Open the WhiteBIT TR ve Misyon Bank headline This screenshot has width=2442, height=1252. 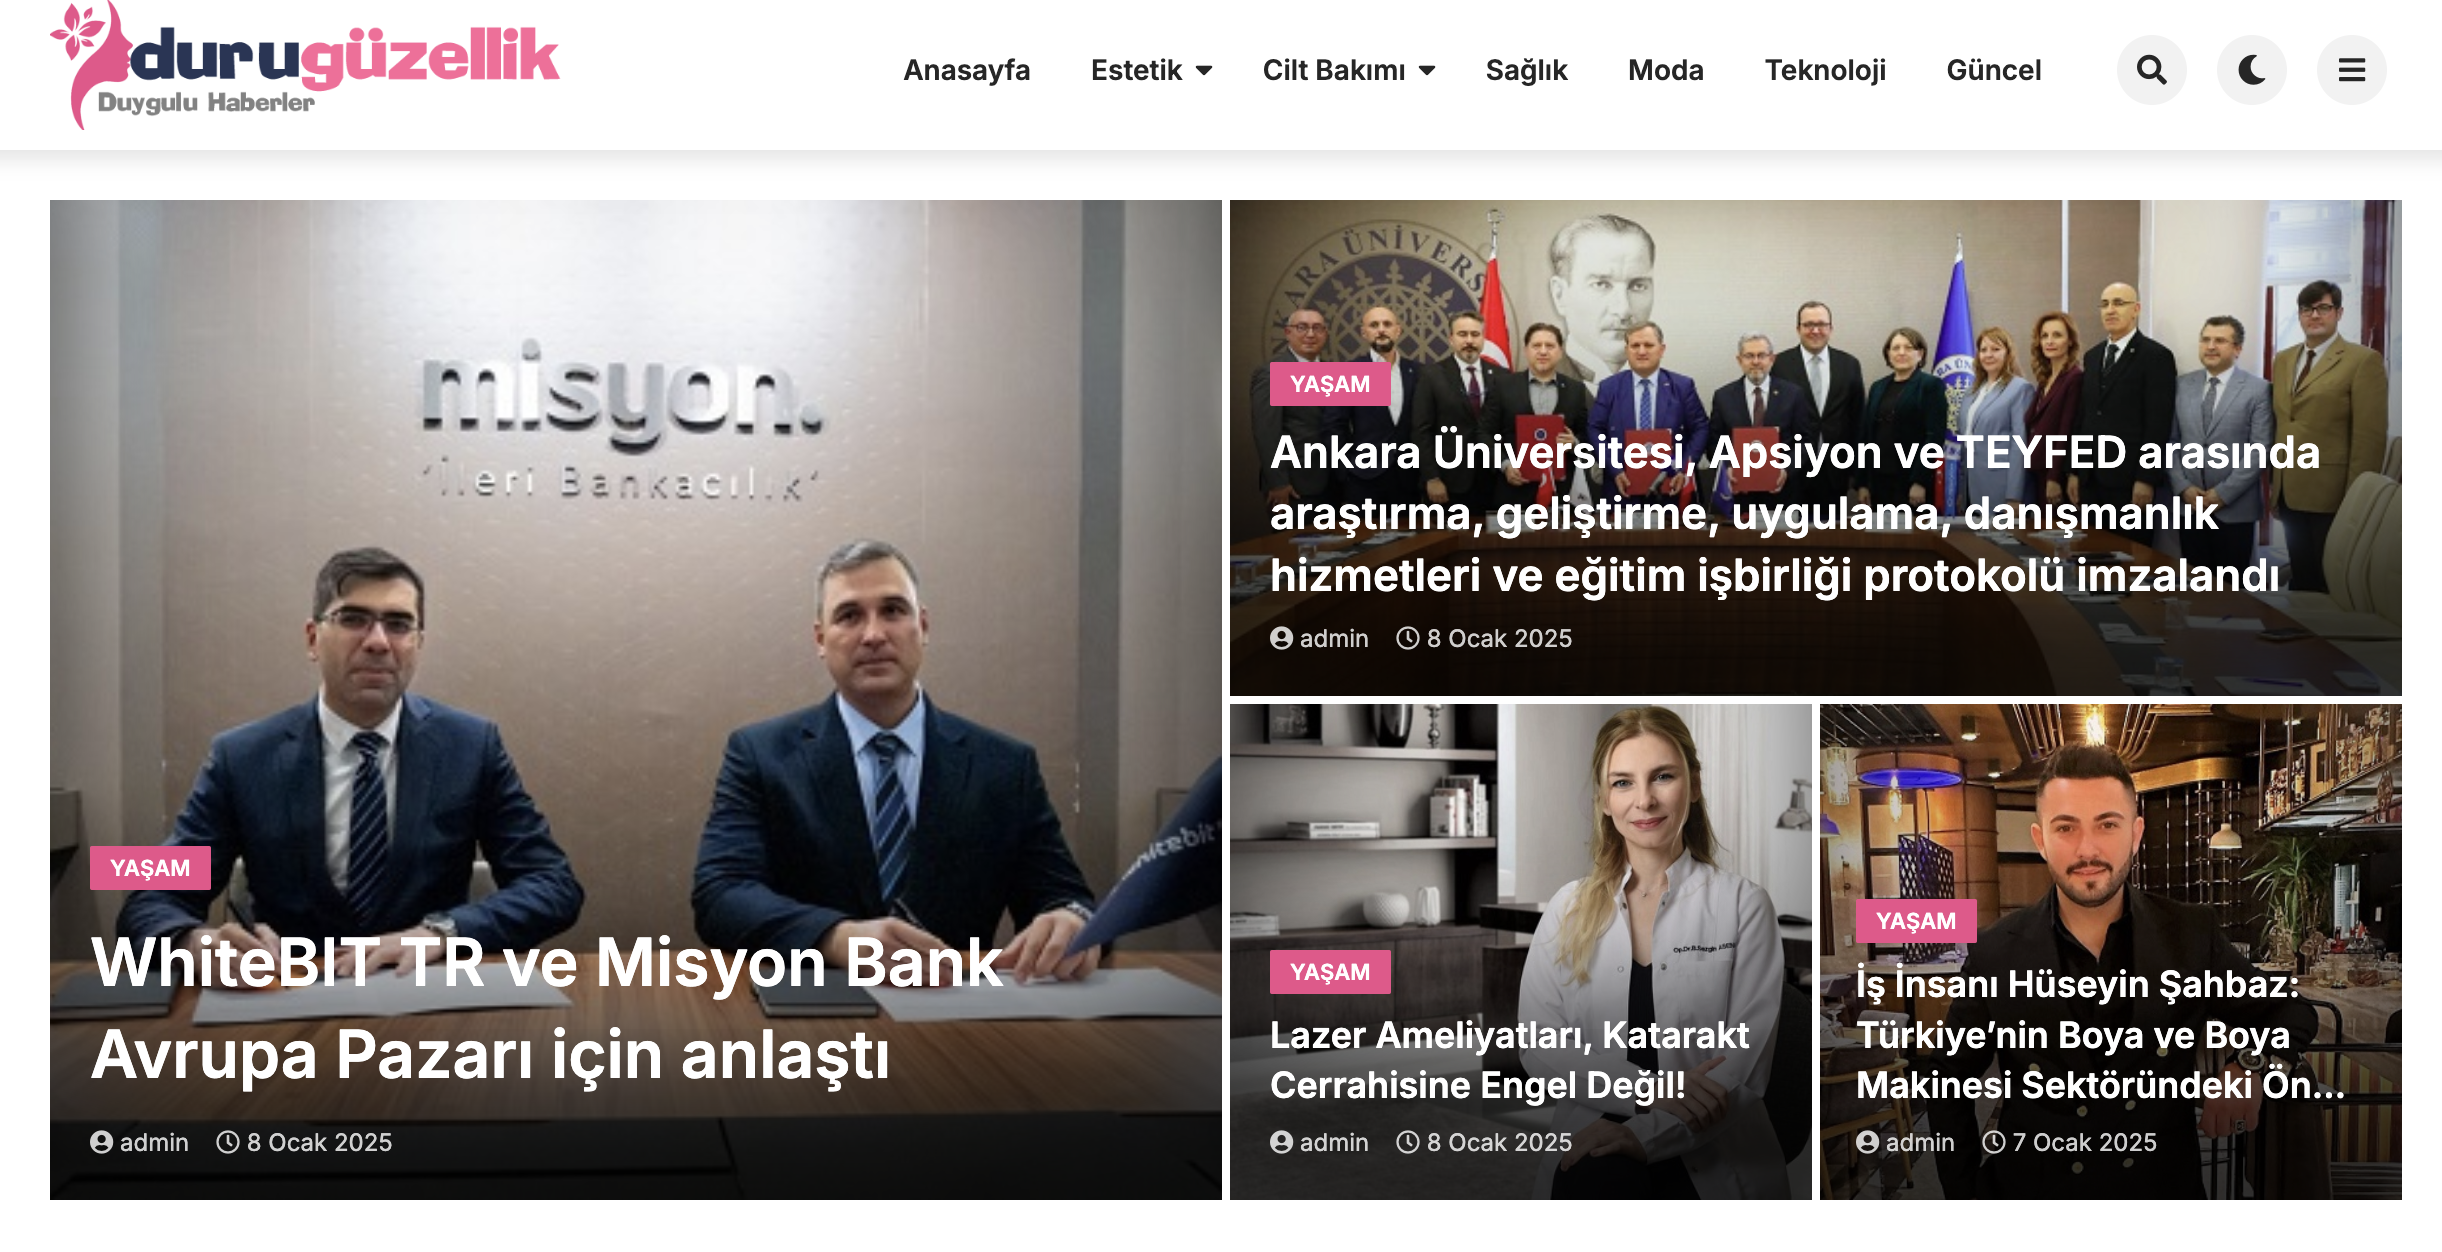(x=546, y=1008)
